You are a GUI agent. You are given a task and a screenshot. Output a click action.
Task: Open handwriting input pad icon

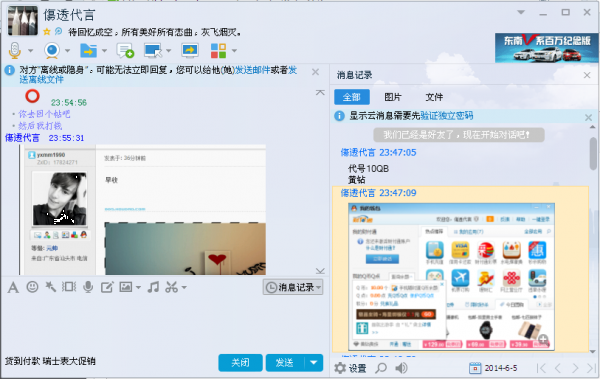pyautogui.click(x=107, y=287)
